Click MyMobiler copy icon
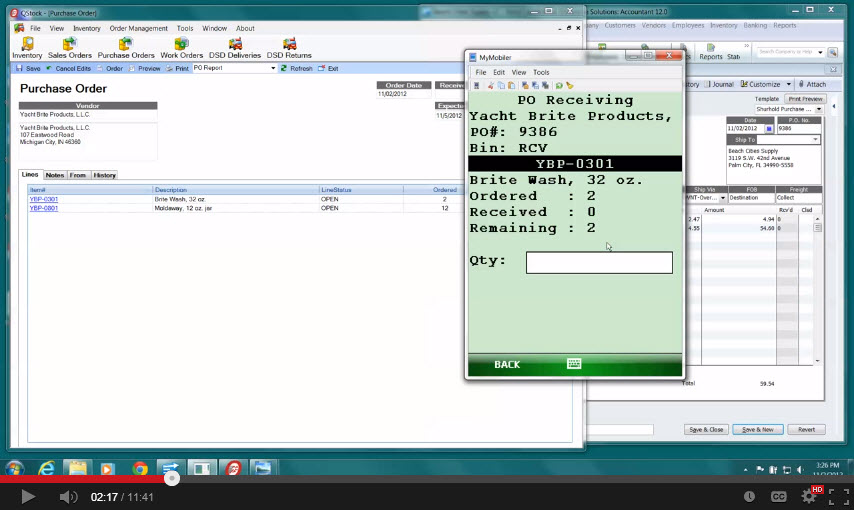Viewport: 854px width, 510px height. coord(501,86)
